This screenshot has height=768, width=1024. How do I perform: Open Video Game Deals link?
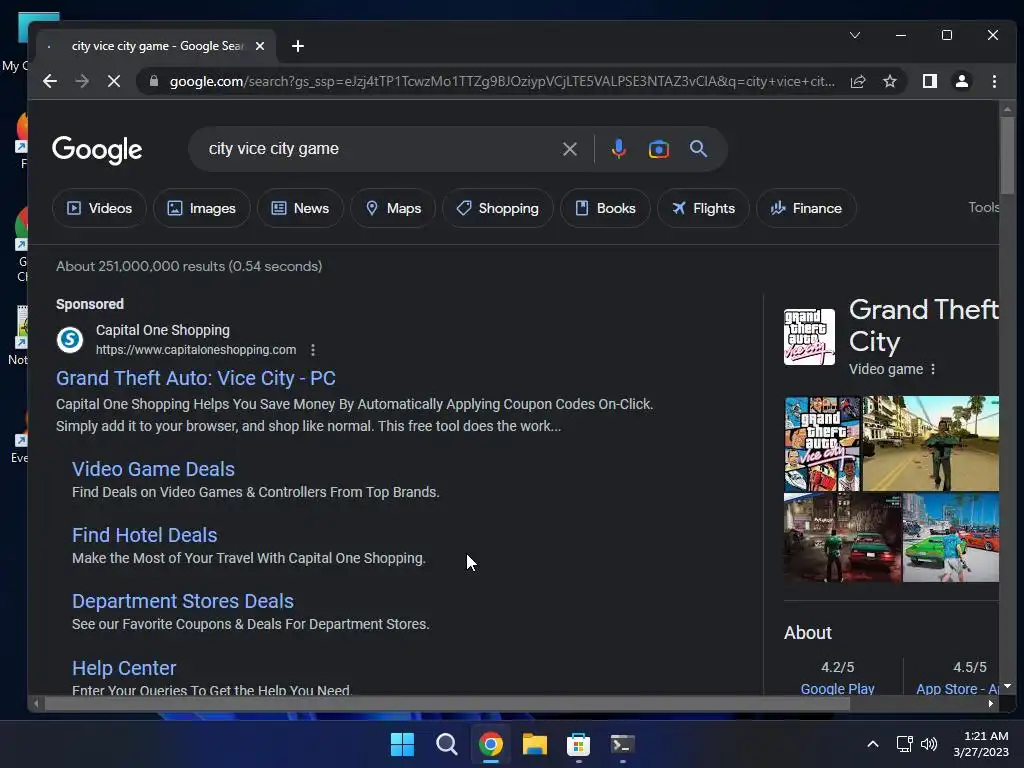[x=153, y=469]
